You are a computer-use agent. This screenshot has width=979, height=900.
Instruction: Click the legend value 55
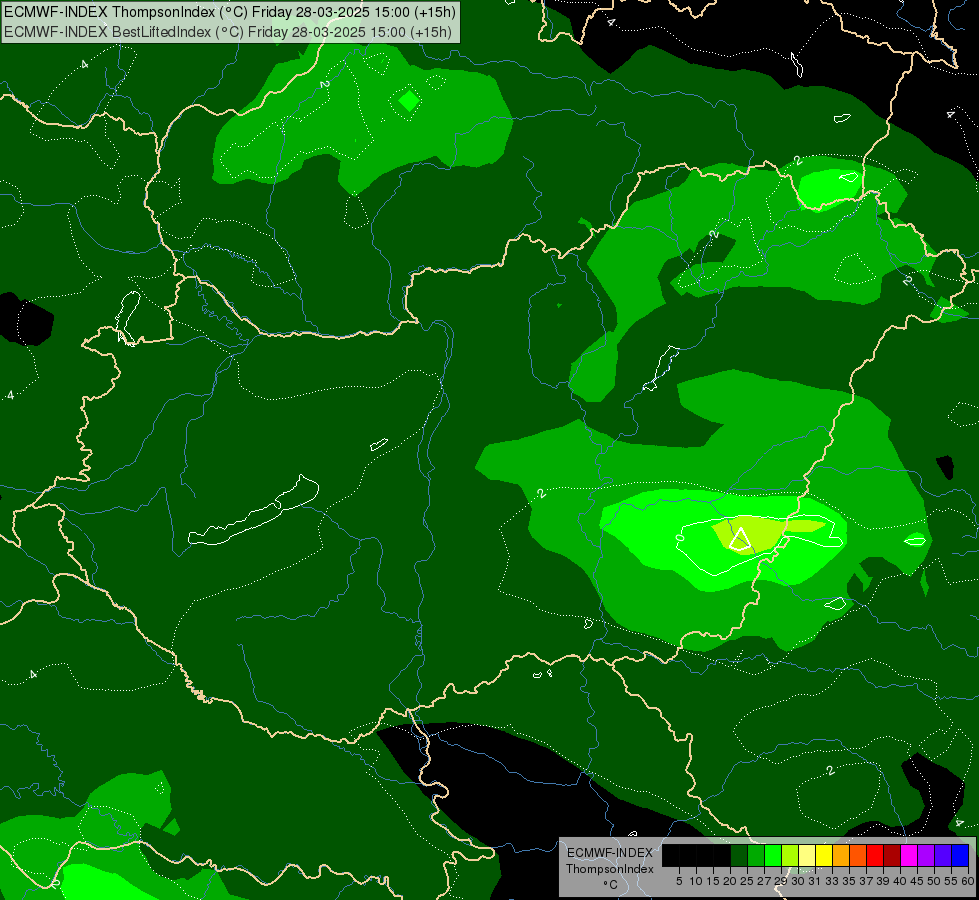951,881
